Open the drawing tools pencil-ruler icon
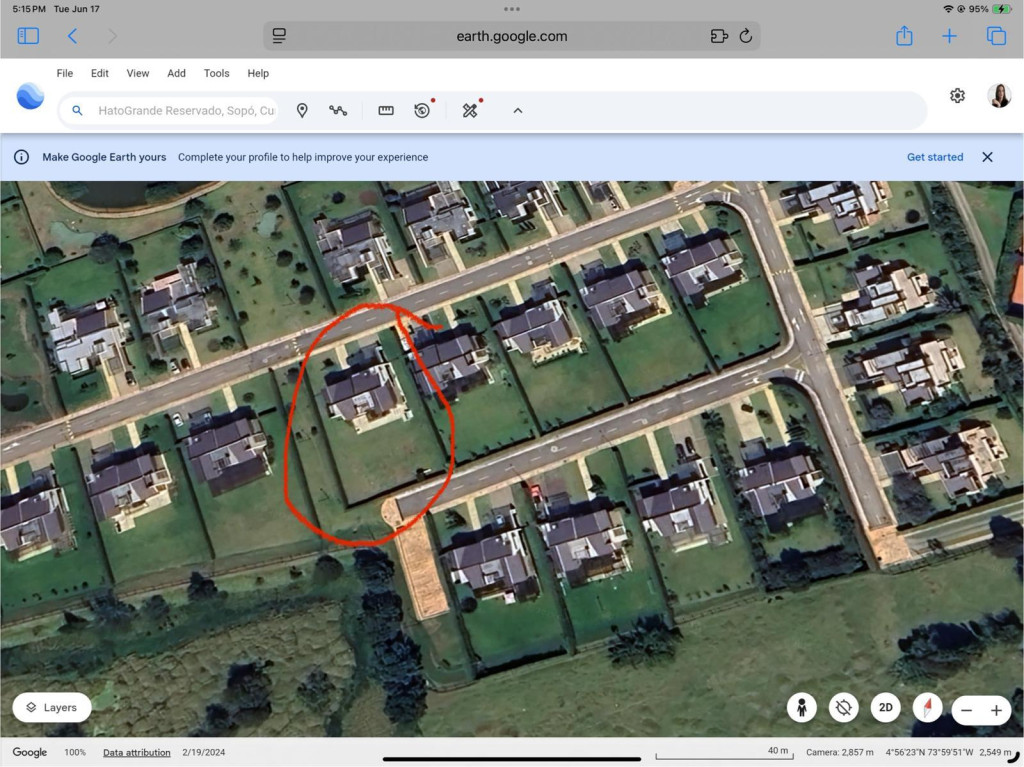 [x=470, y=110]
